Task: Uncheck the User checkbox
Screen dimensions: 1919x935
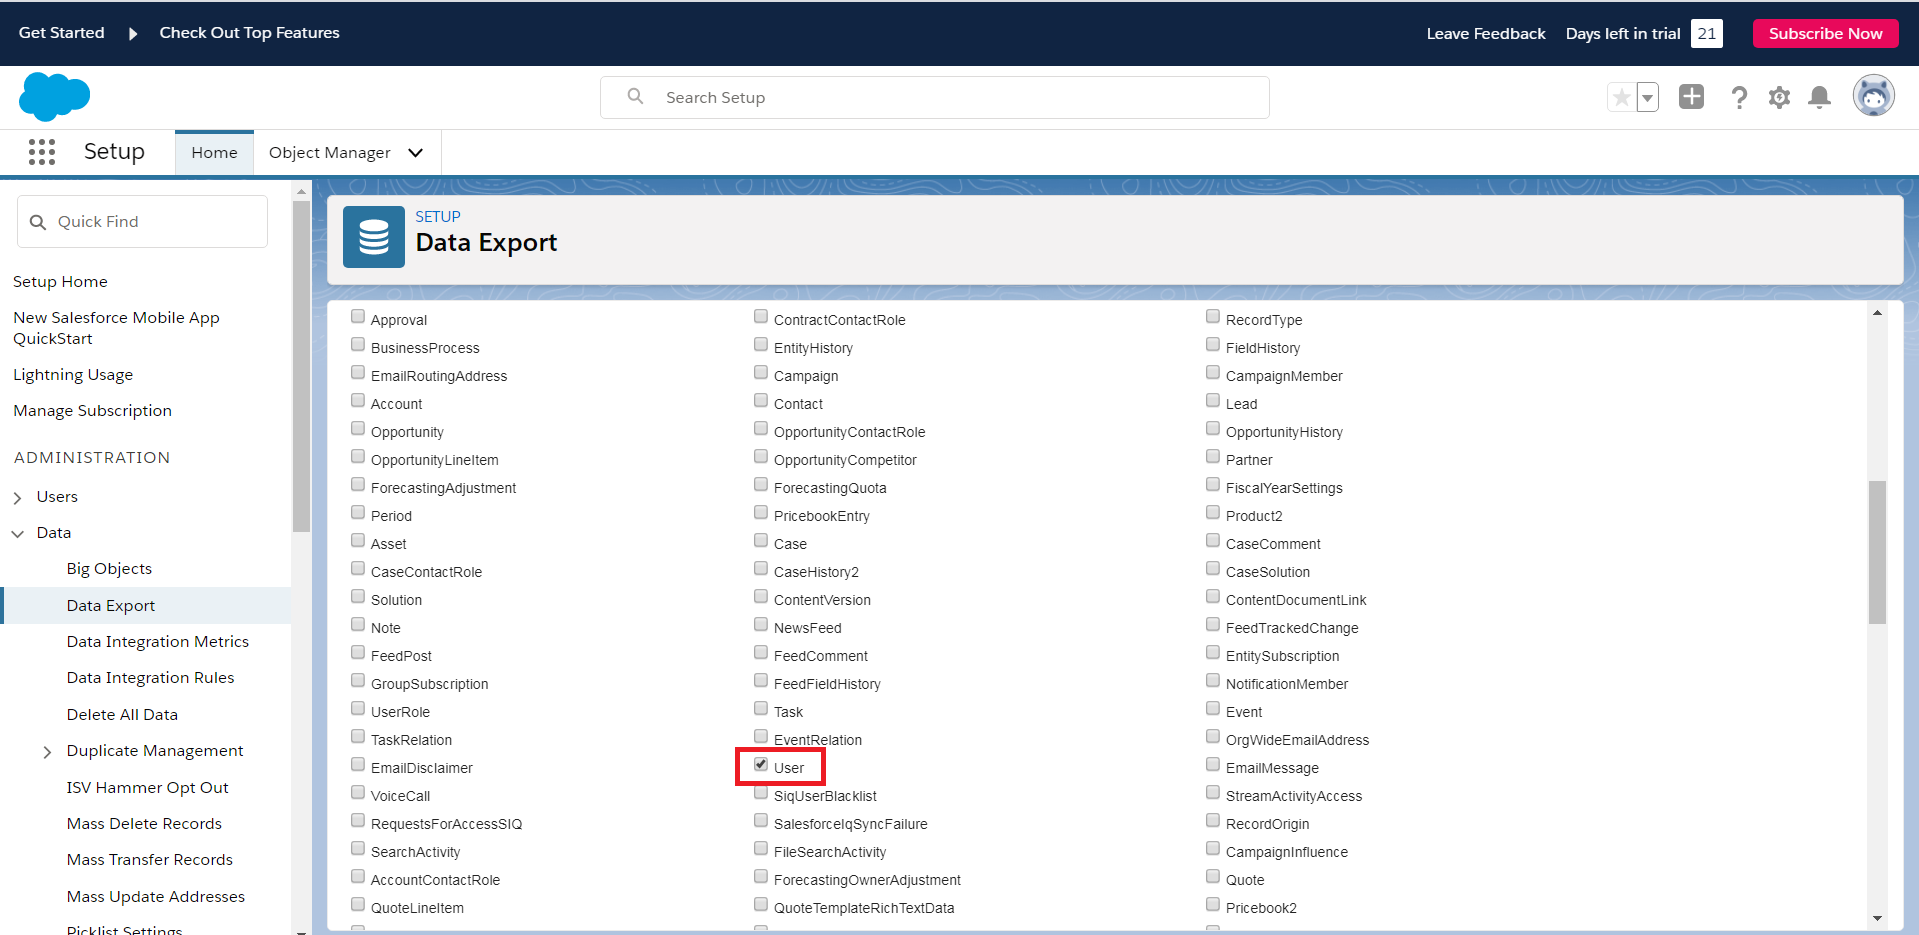Action: [761, 765]
